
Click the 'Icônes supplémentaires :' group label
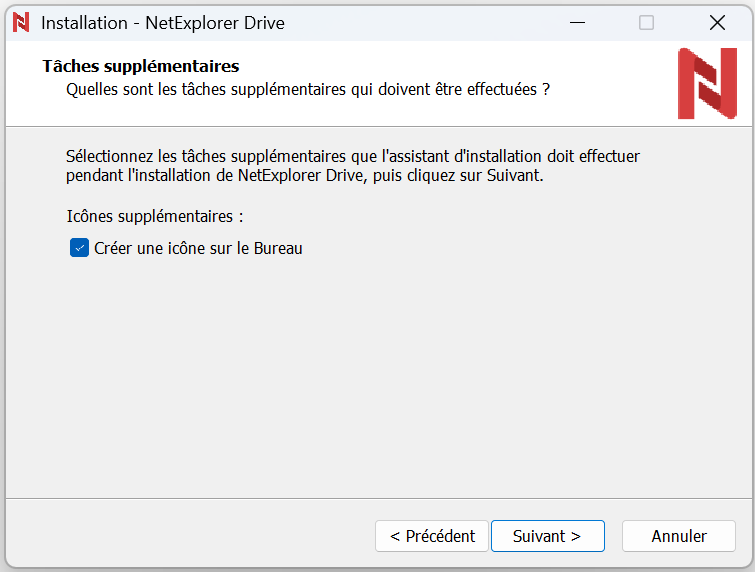coord(155,217)
